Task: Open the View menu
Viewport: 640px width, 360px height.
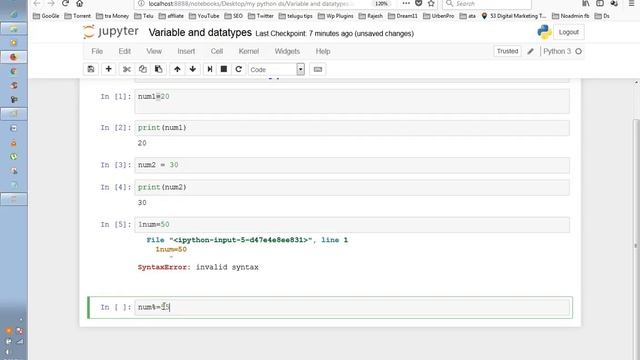Action: pos(154,51)
